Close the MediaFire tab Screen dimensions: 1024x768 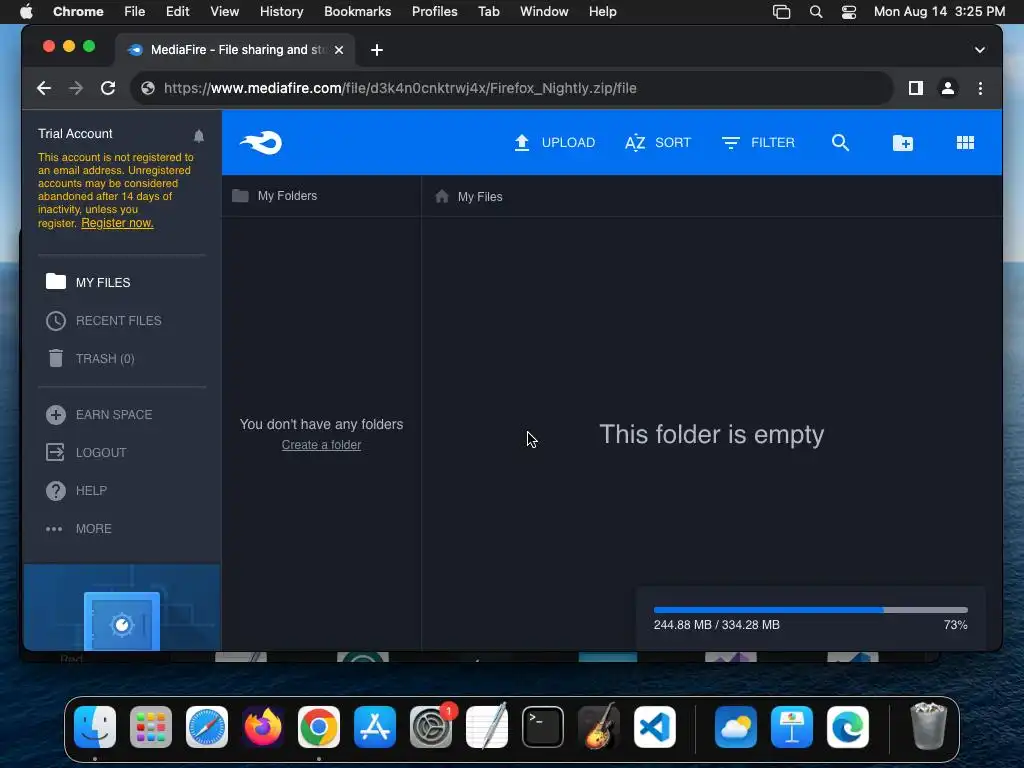(339, 50)
